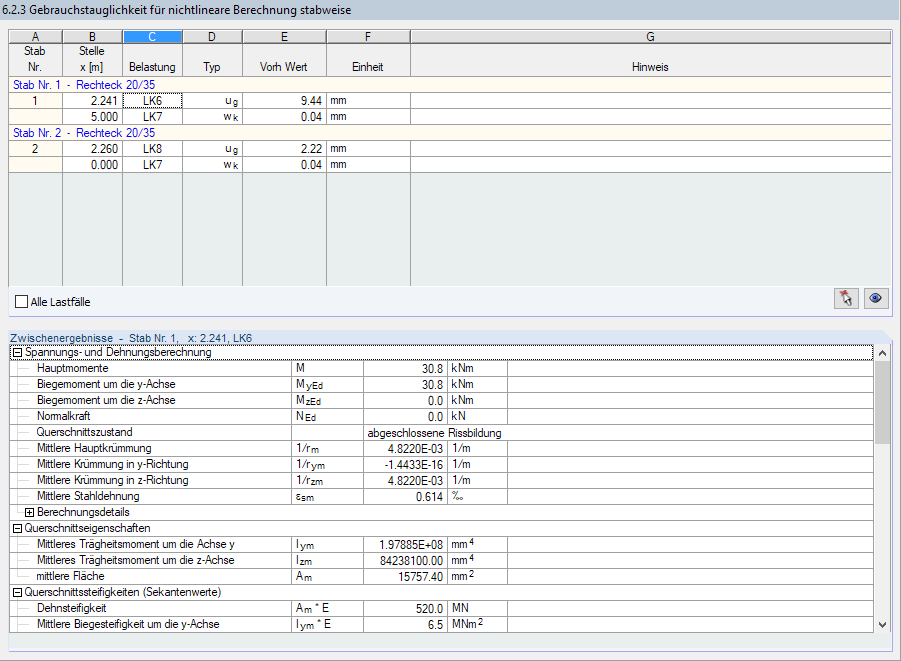Select column header A

(35, 37)
